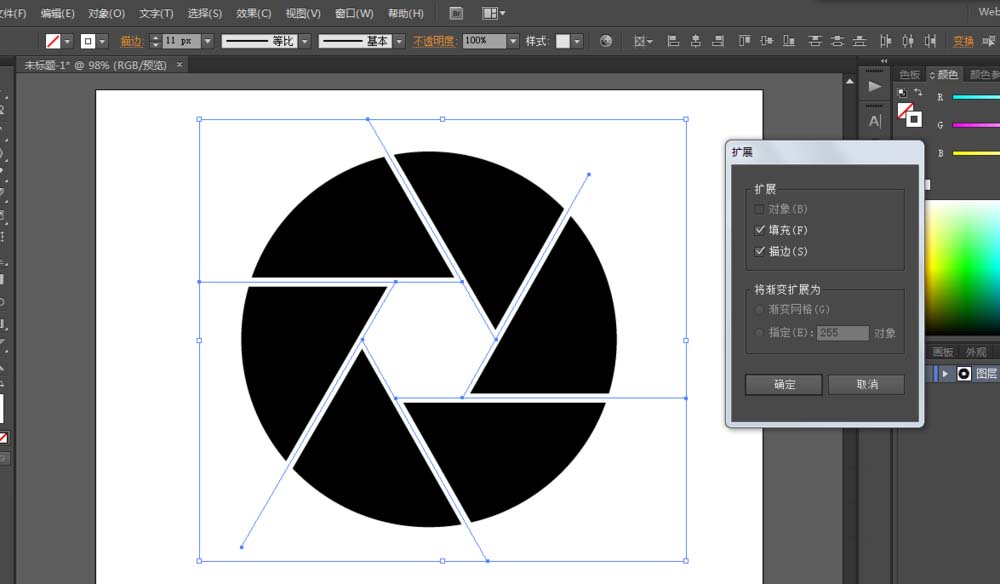Uncheck the 填充(F) checkbox
This screenshot has width=1000, height=584.
click(761, 229)
